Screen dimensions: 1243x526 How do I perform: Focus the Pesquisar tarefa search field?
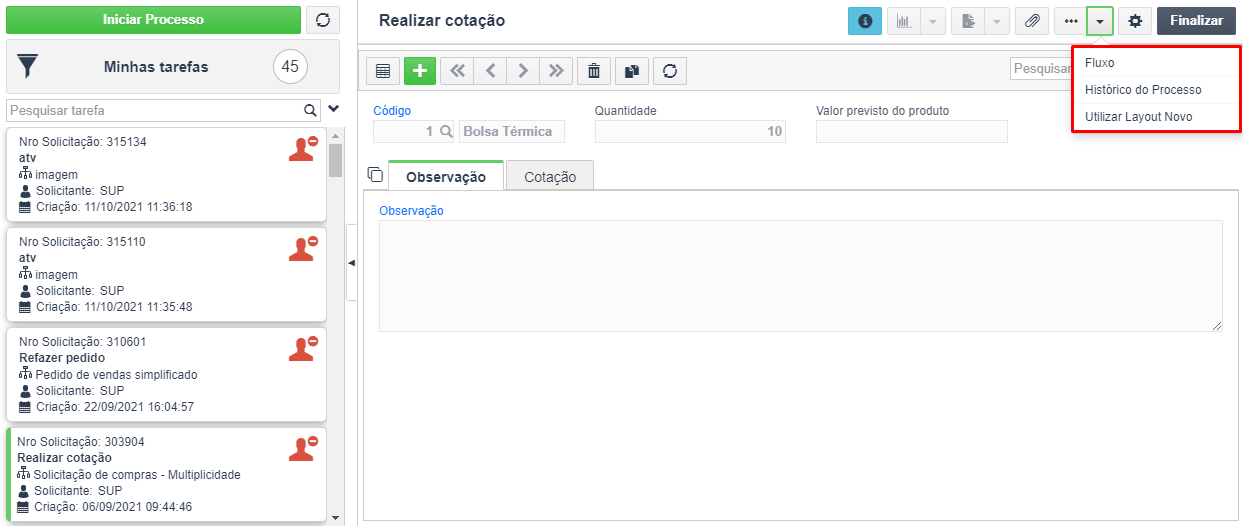(155, 110)
